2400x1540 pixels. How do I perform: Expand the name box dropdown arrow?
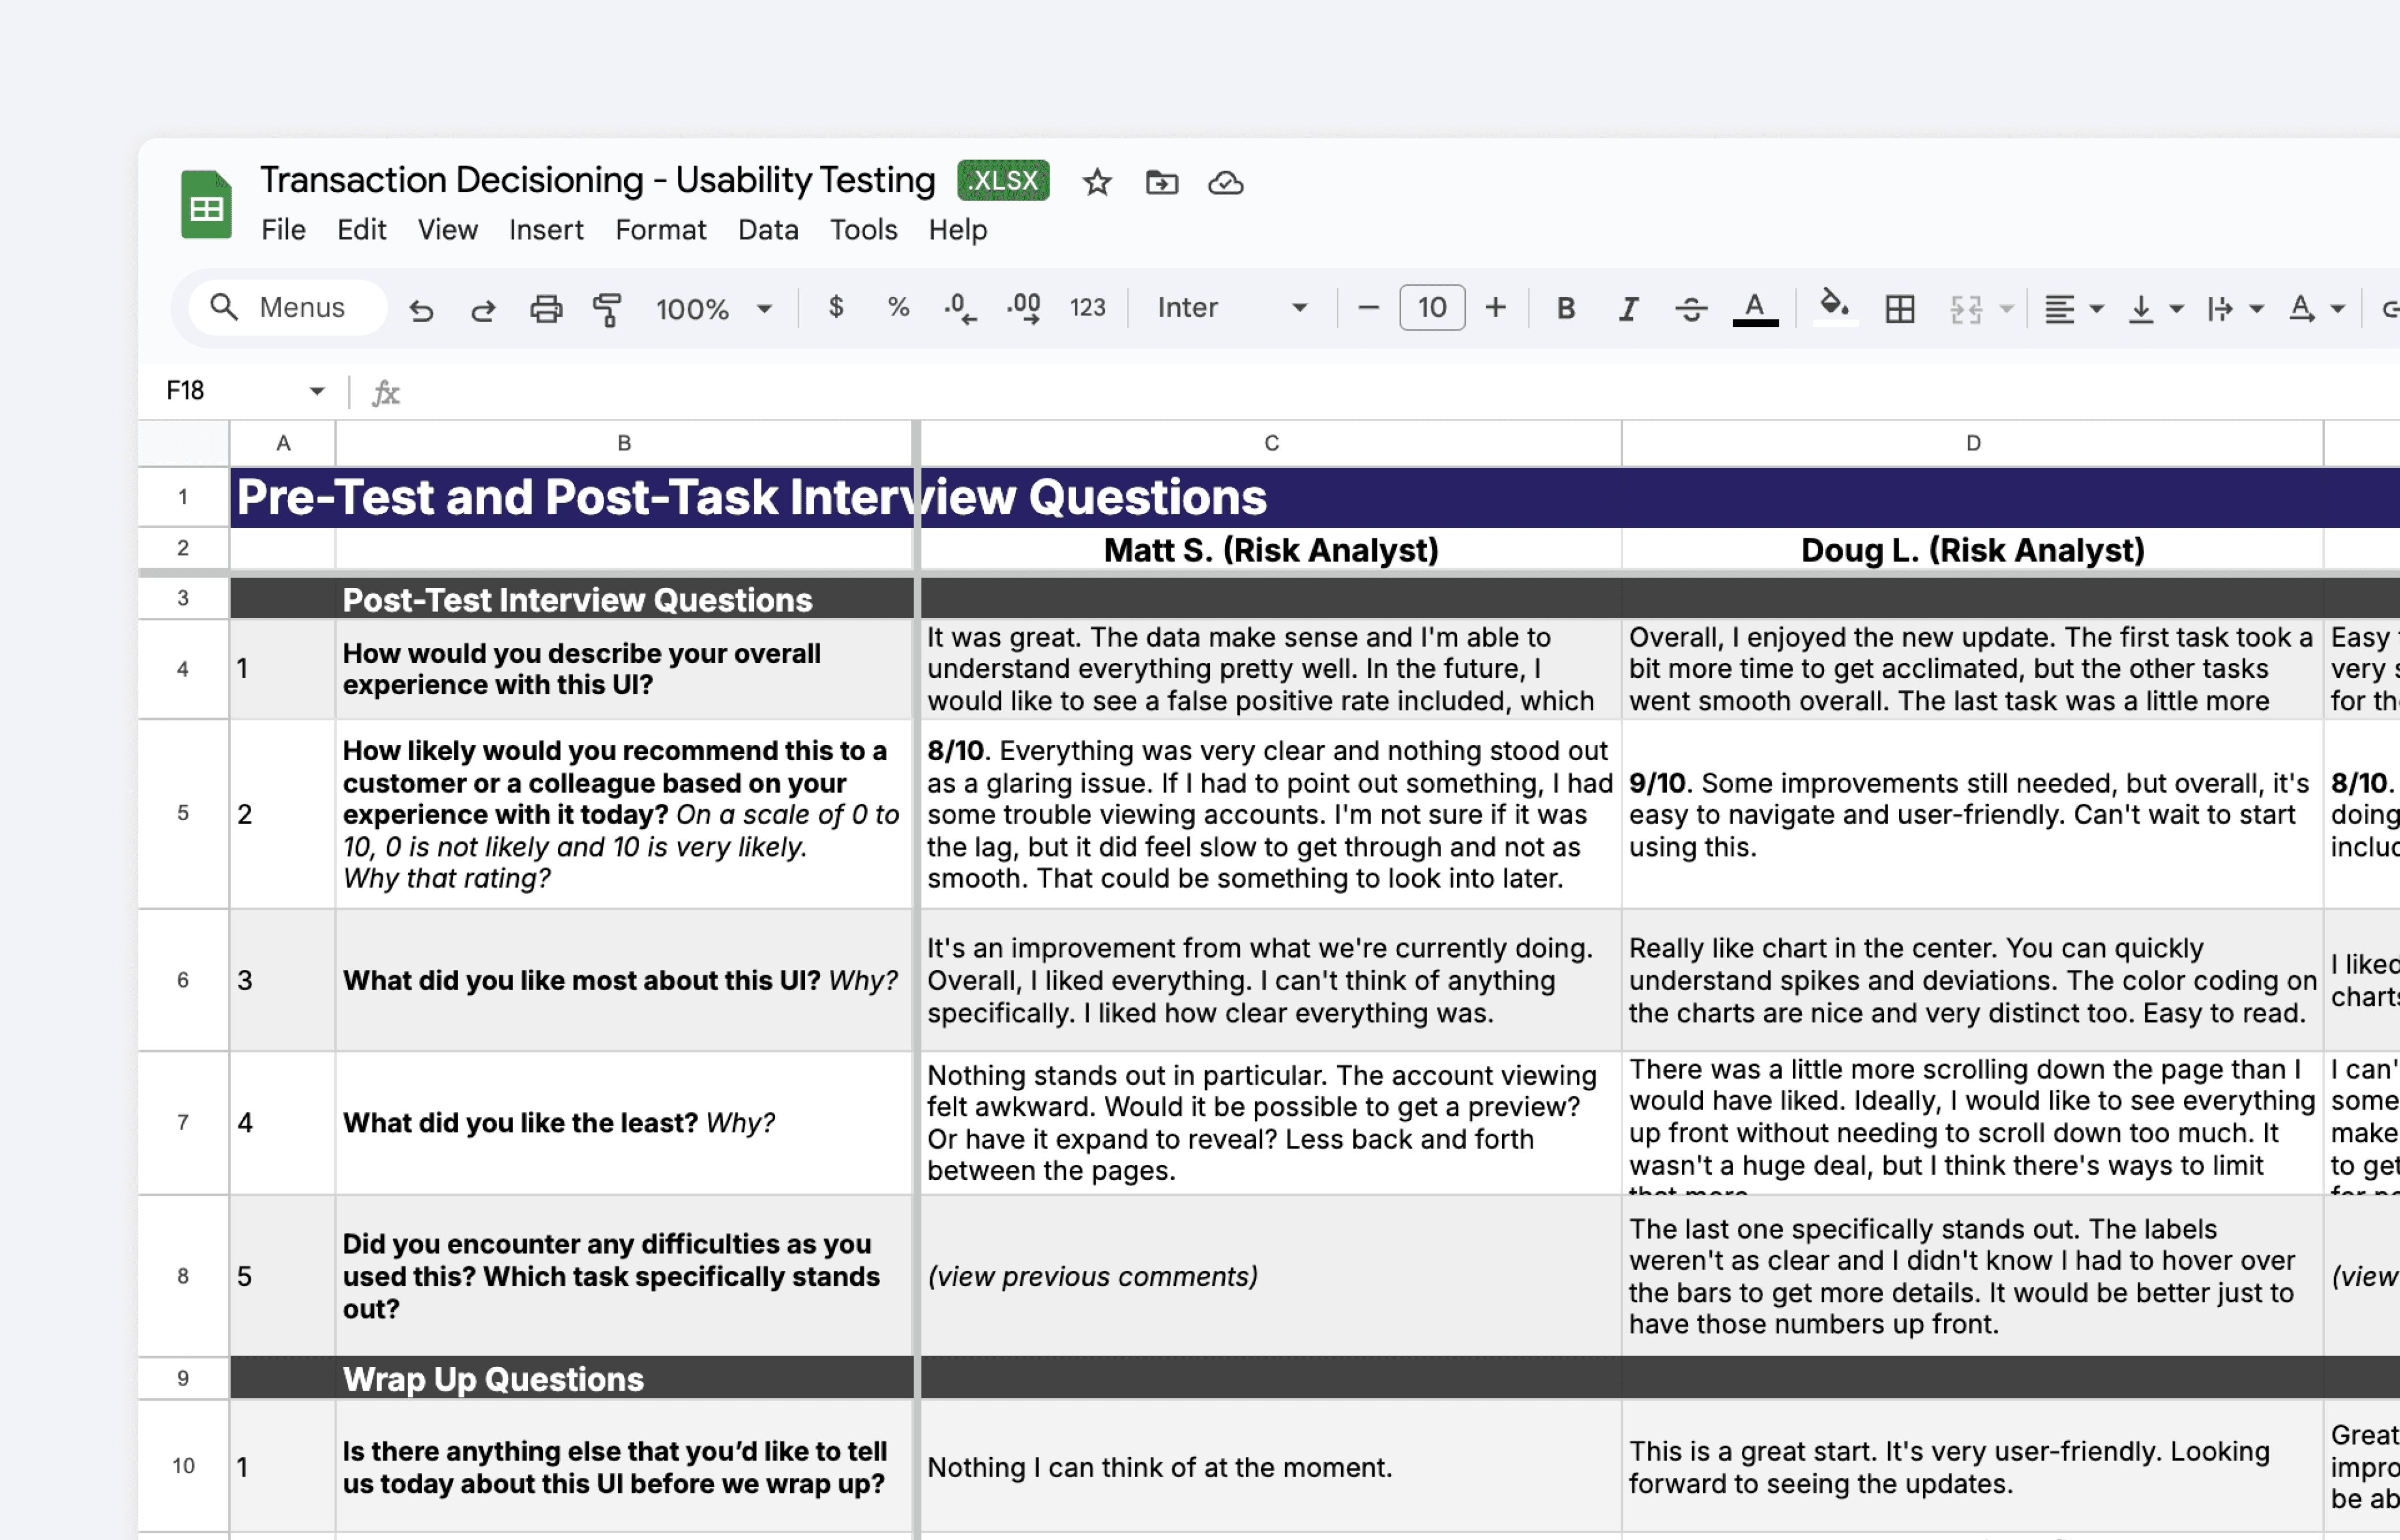(316, 391)
